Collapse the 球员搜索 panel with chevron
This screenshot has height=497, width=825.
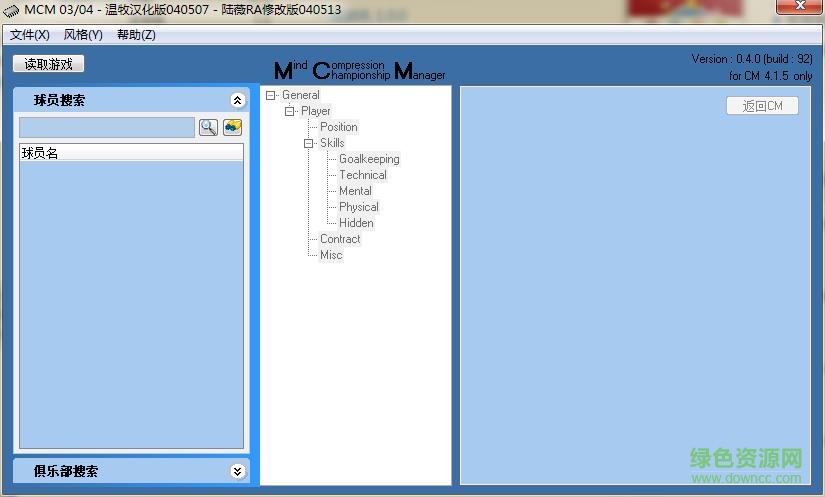coord(237,100)
